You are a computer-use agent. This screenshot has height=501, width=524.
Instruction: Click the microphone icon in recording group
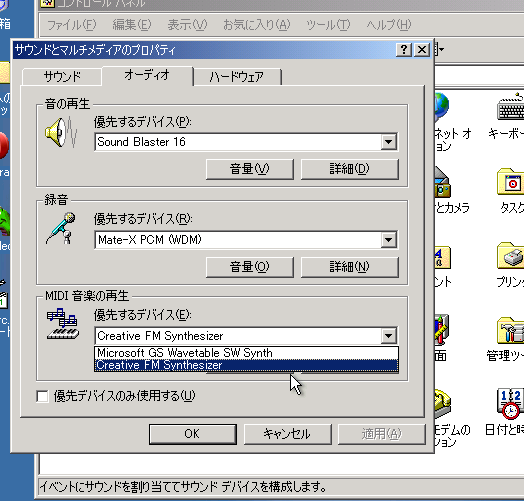click(x=61, y=228)
